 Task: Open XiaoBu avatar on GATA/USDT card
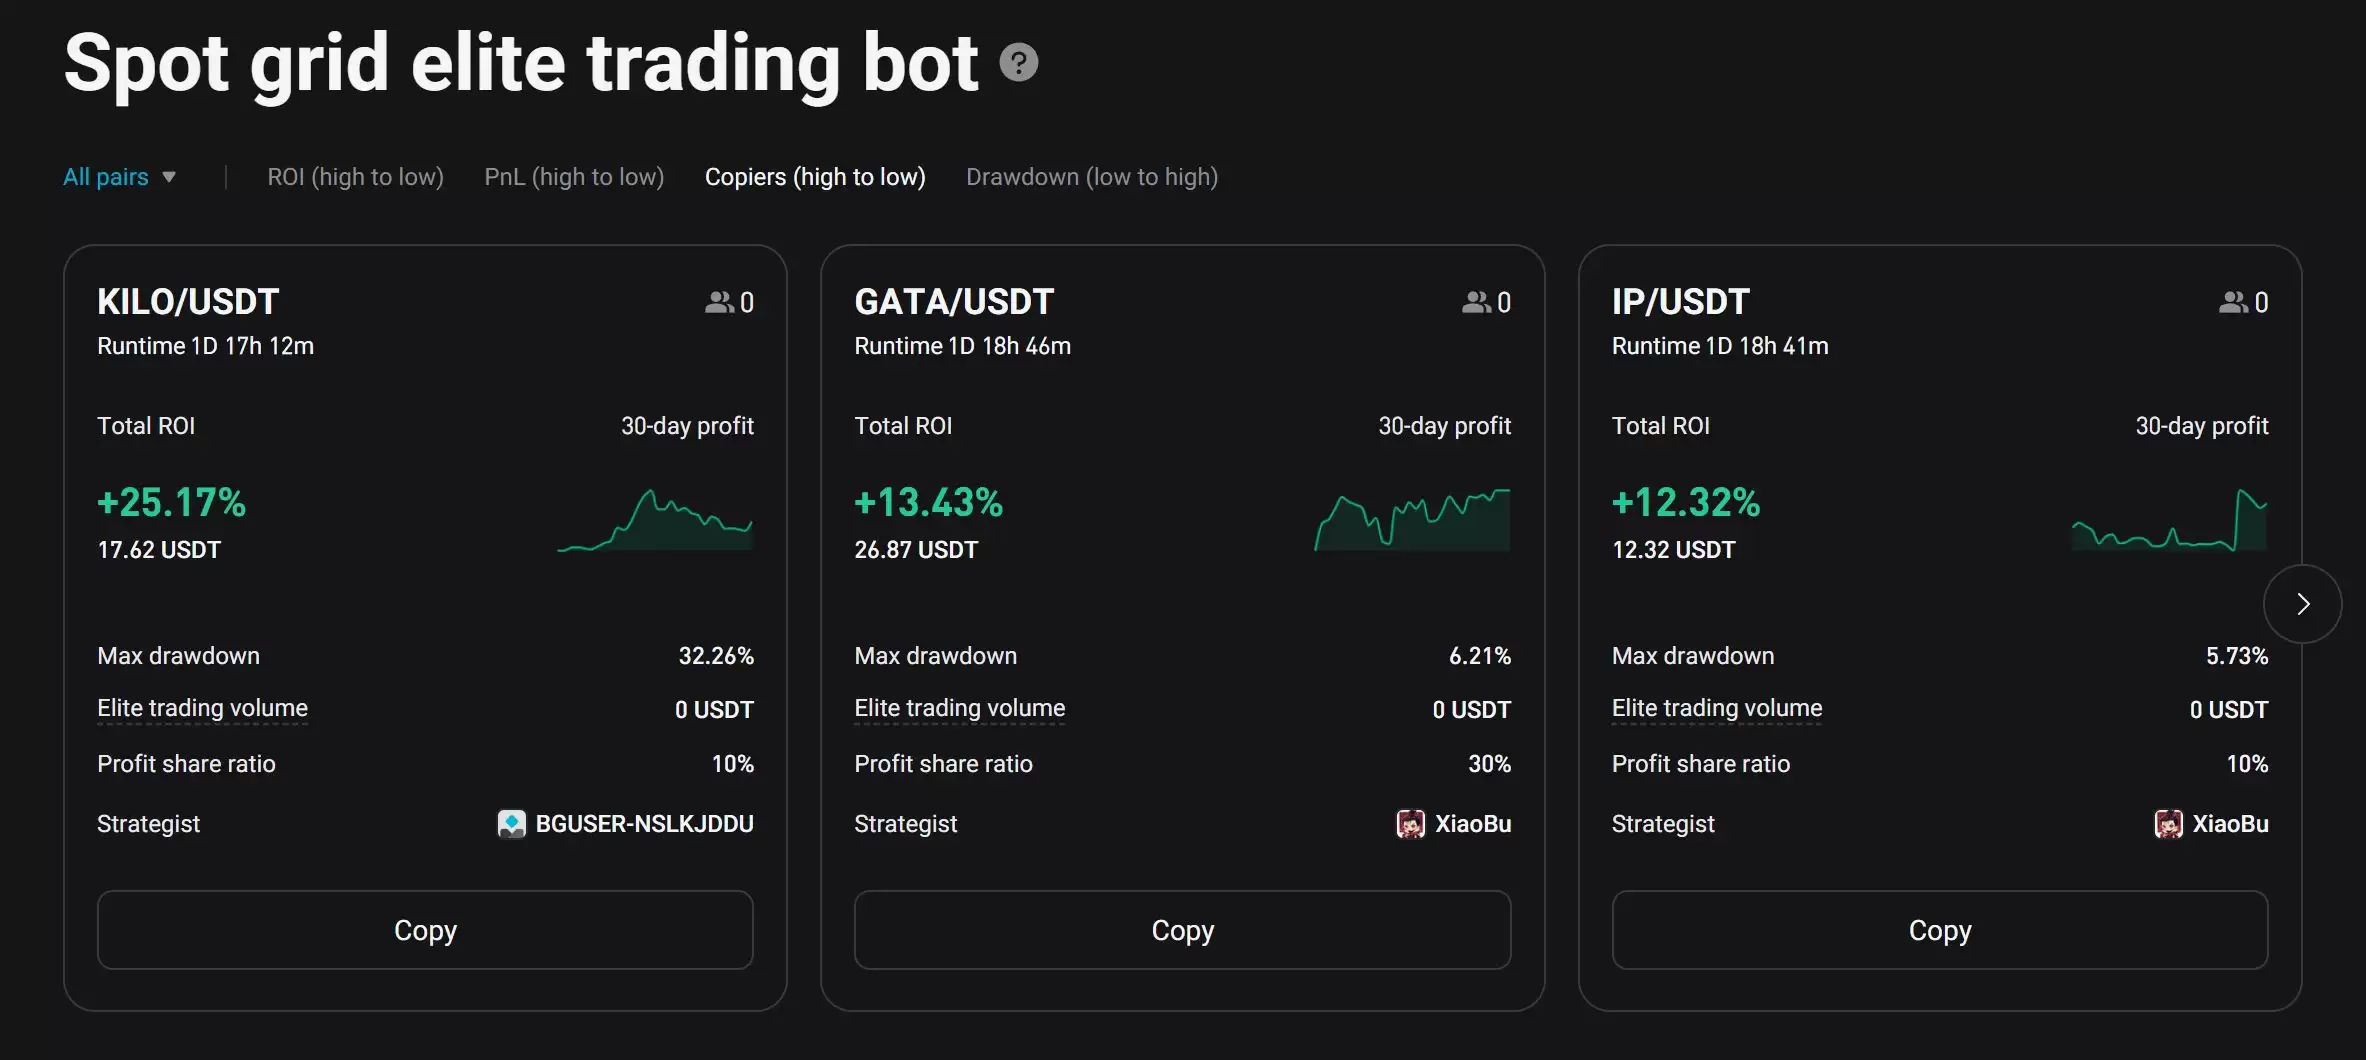(x=1410, y=823)
